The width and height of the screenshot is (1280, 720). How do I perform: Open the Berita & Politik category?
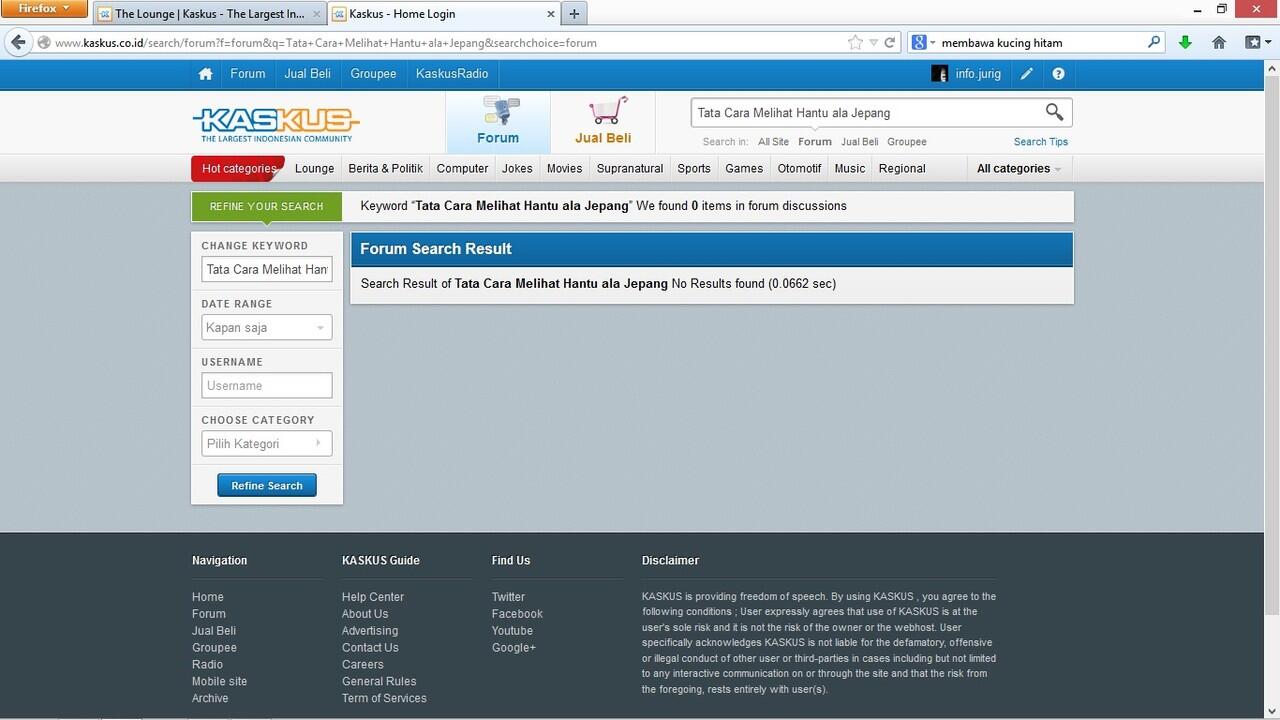(386, 169)
